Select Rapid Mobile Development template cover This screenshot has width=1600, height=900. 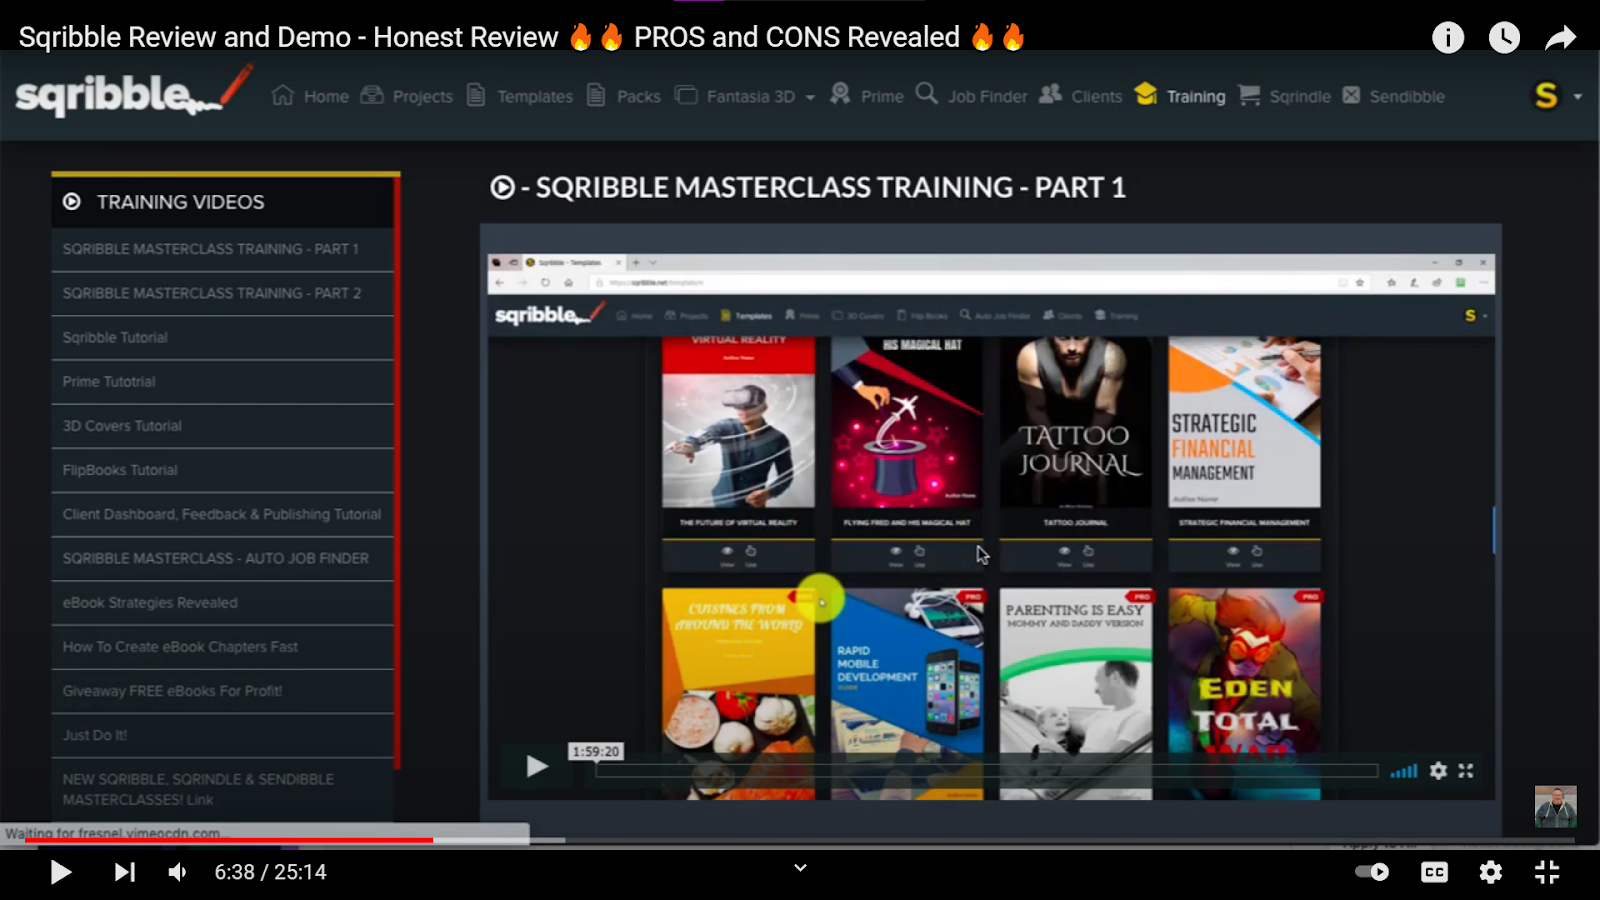pyautogui.click(x=907, y=693)
